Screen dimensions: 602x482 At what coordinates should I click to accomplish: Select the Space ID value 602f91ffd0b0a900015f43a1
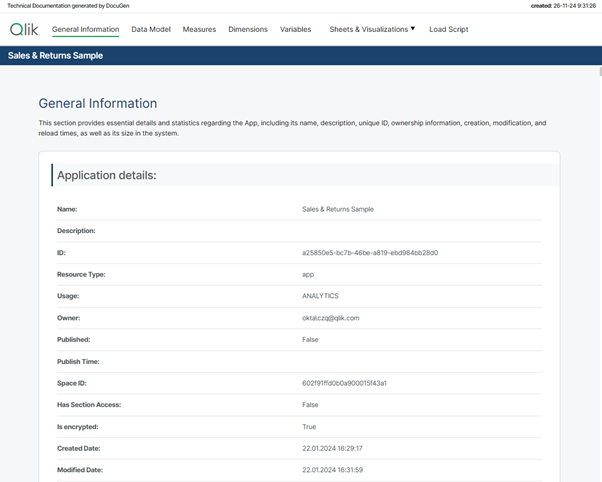pyautogui.click(x=344, y=383)
